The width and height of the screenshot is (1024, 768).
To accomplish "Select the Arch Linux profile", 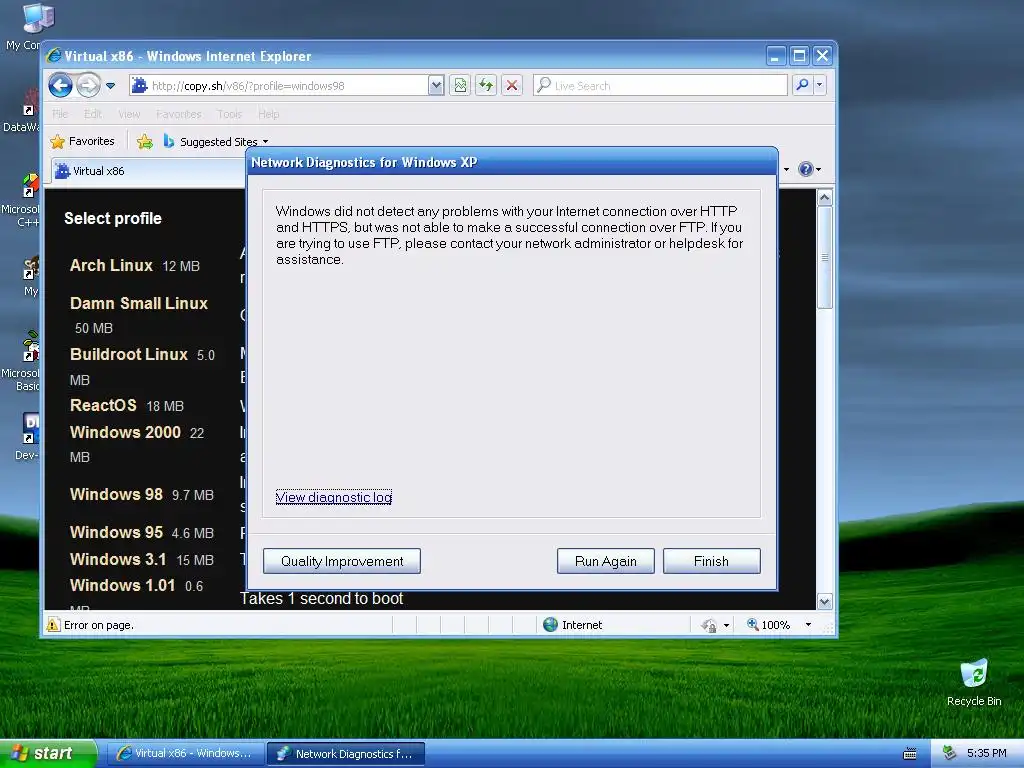I will click(111, 266).
